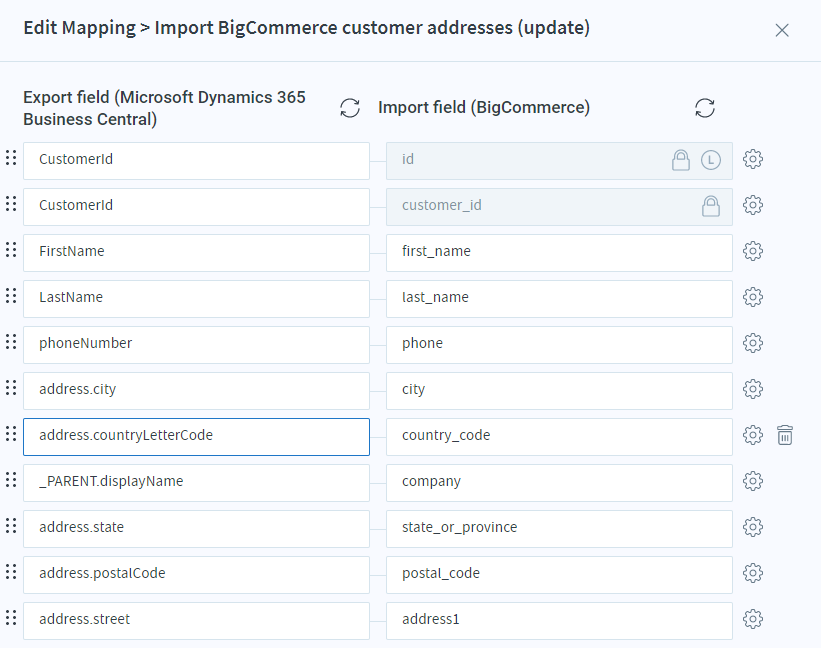Open settings gear for first_name mapping

click(x=752, y=251)
